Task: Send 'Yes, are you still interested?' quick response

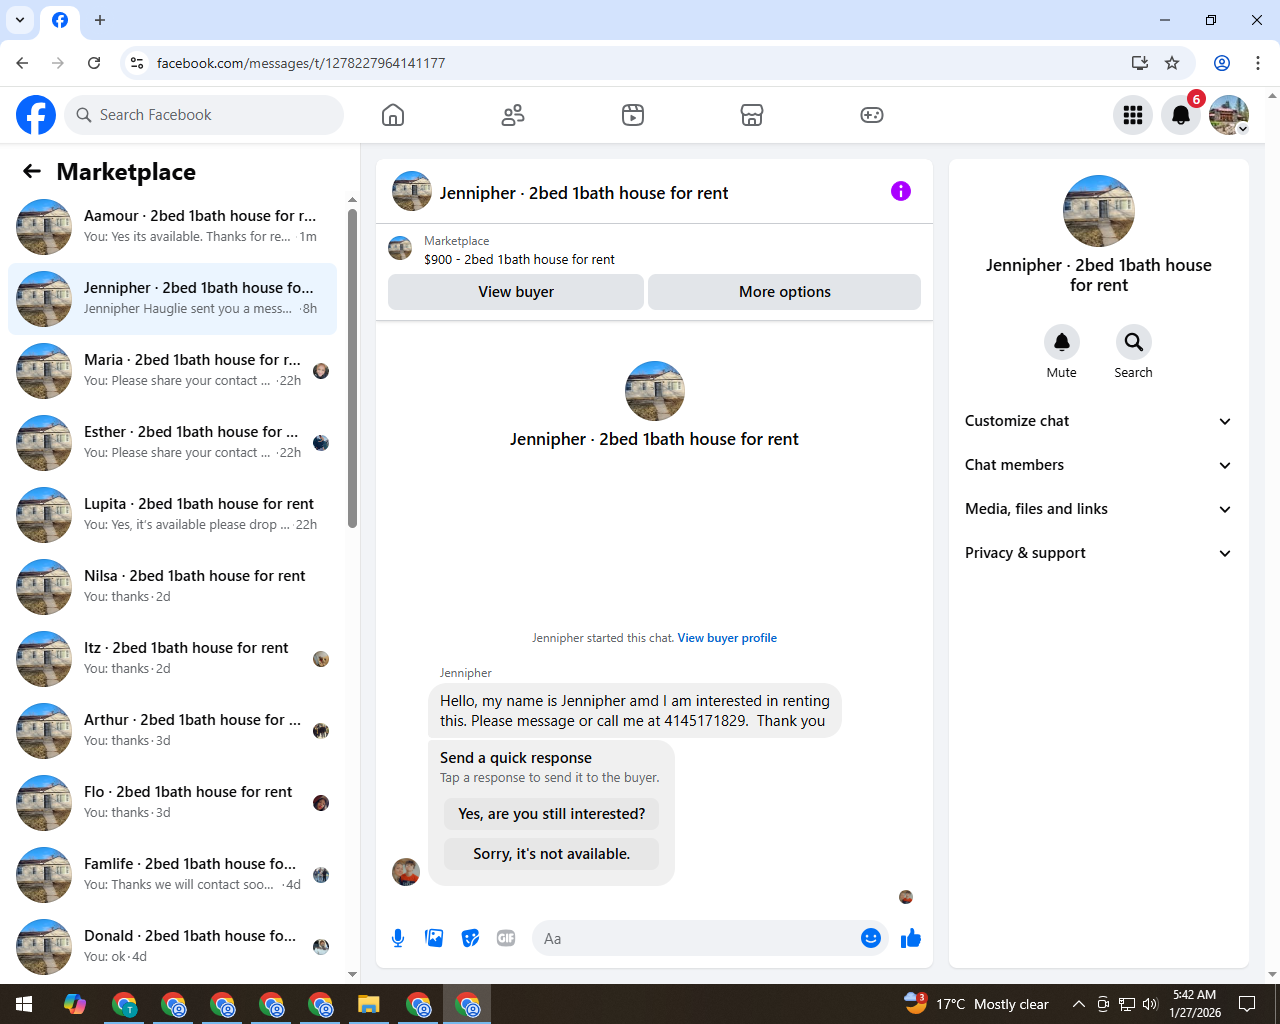Action: click(x=552, y=814)
